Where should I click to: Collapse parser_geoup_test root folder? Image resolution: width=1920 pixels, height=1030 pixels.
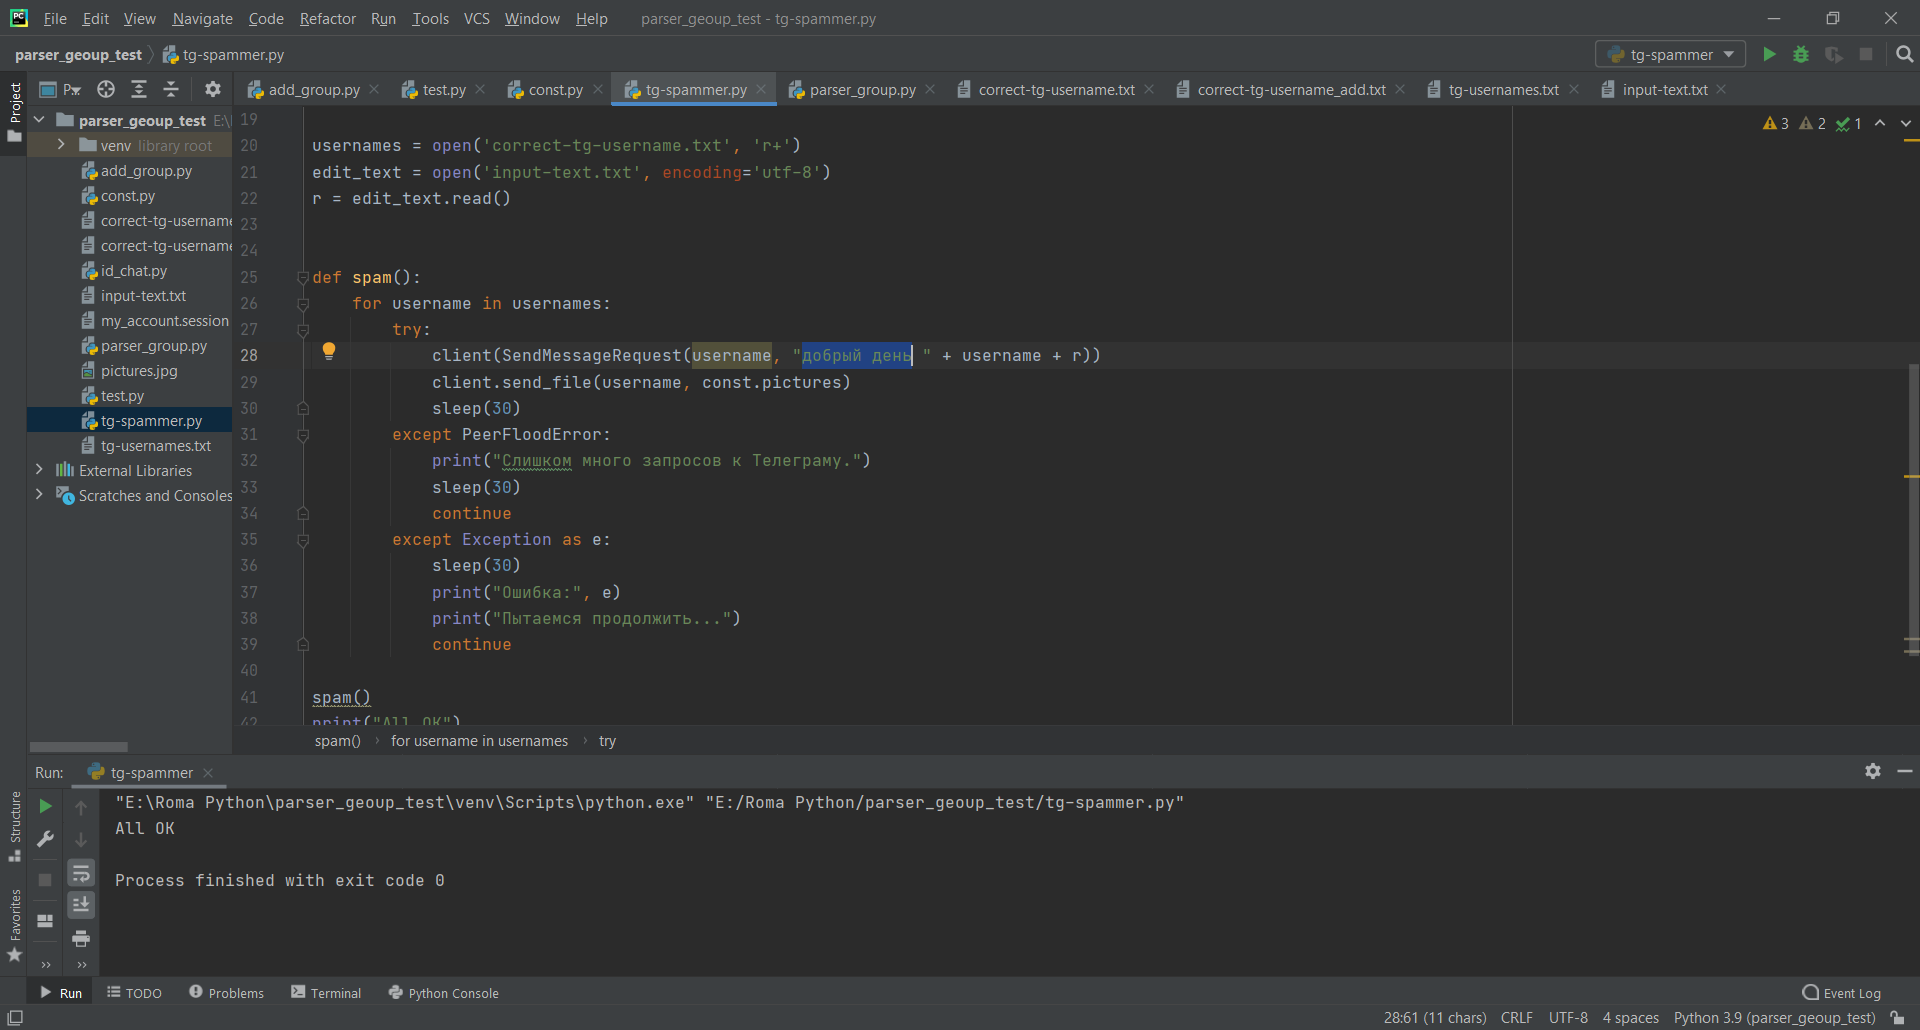(40, 120)
